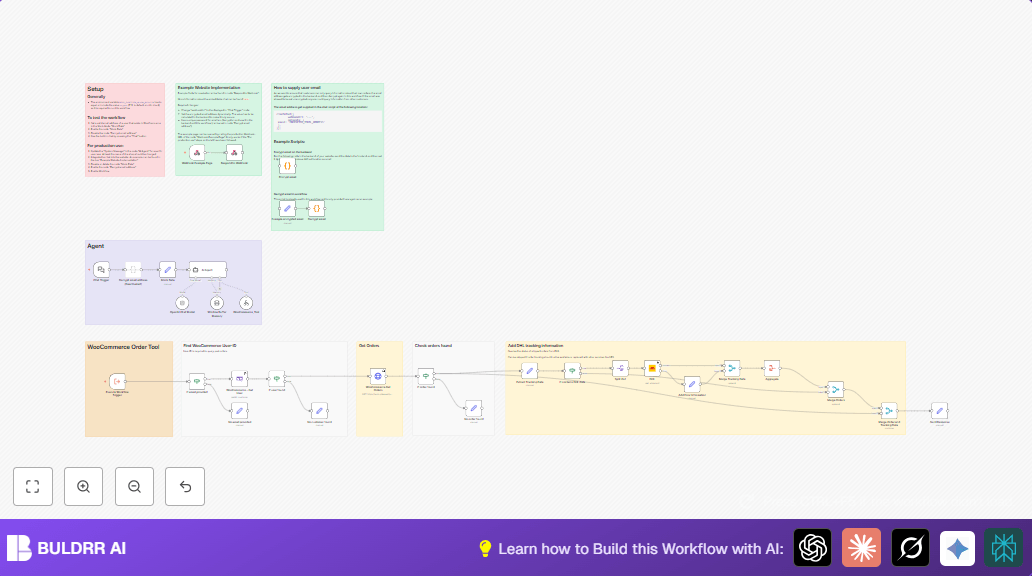Select the Merge Orders and Tracking Data node
Image resolution: width=1032 pixels, height=576 pixels.
[x=889, y=411]
